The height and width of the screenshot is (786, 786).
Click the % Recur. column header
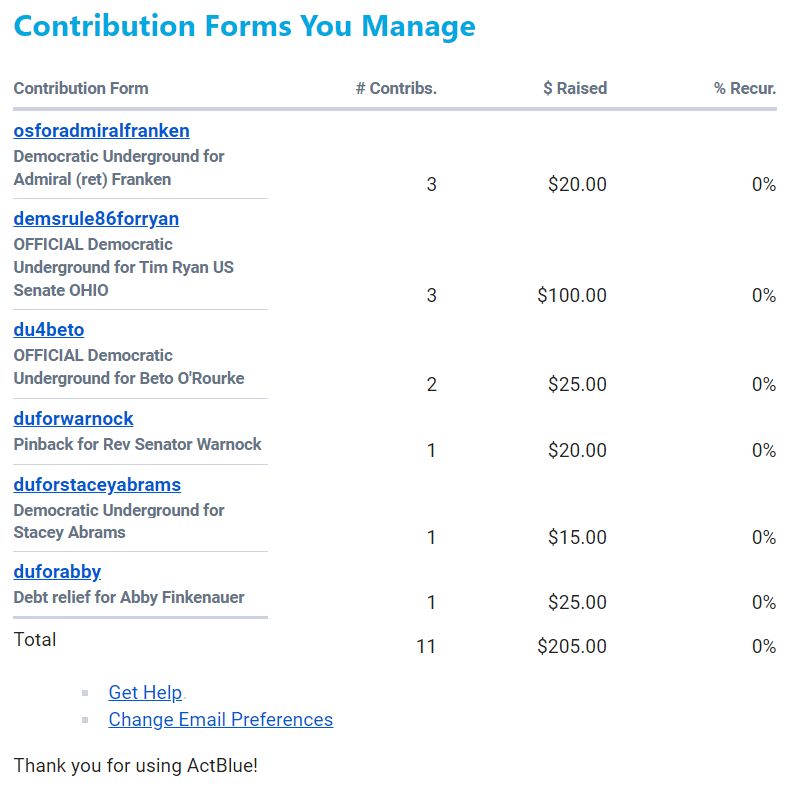tap(745, 88)
